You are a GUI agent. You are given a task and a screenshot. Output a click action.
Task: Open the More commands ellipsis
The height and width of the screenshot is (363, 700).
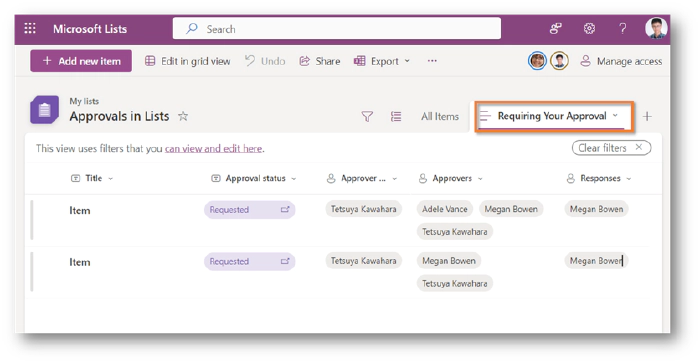[x=432, y=61]
